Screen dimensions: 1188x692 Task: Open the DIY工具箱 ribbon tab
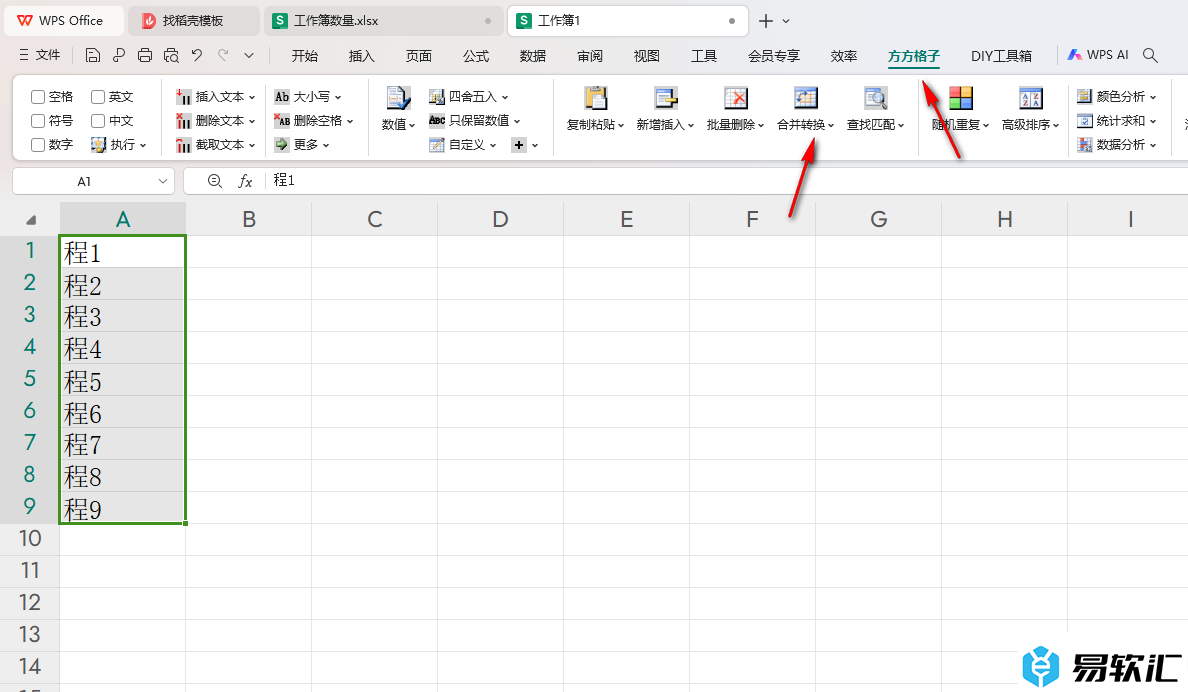click(x=1002, y=56)
